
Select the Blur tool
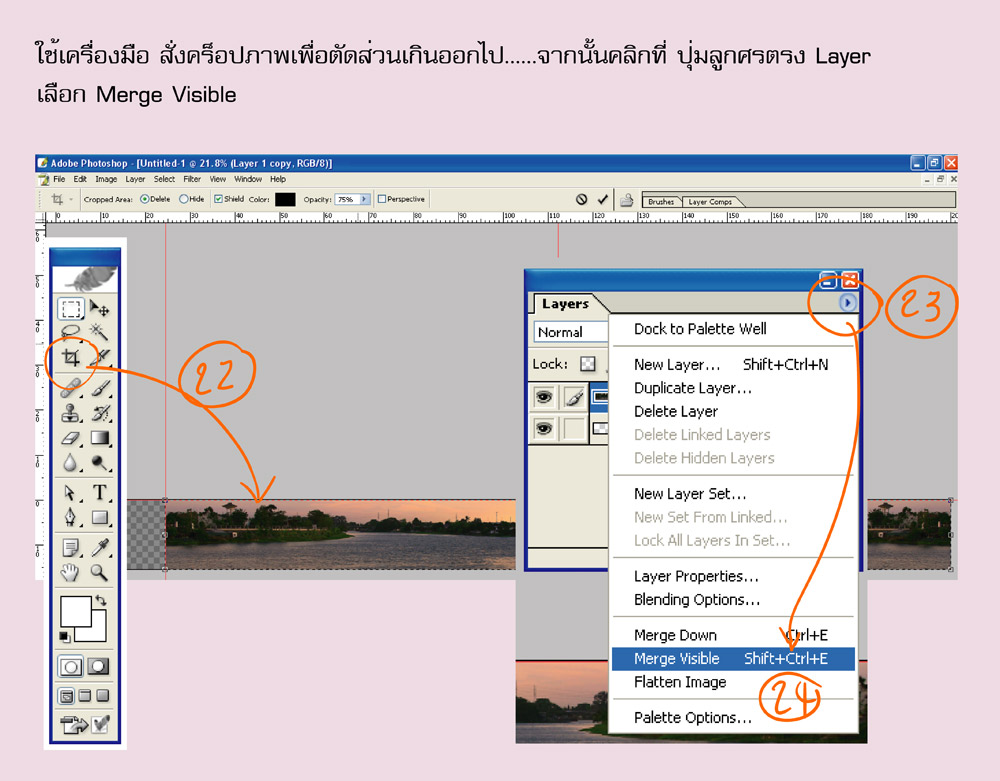click(x=71, y=462)
